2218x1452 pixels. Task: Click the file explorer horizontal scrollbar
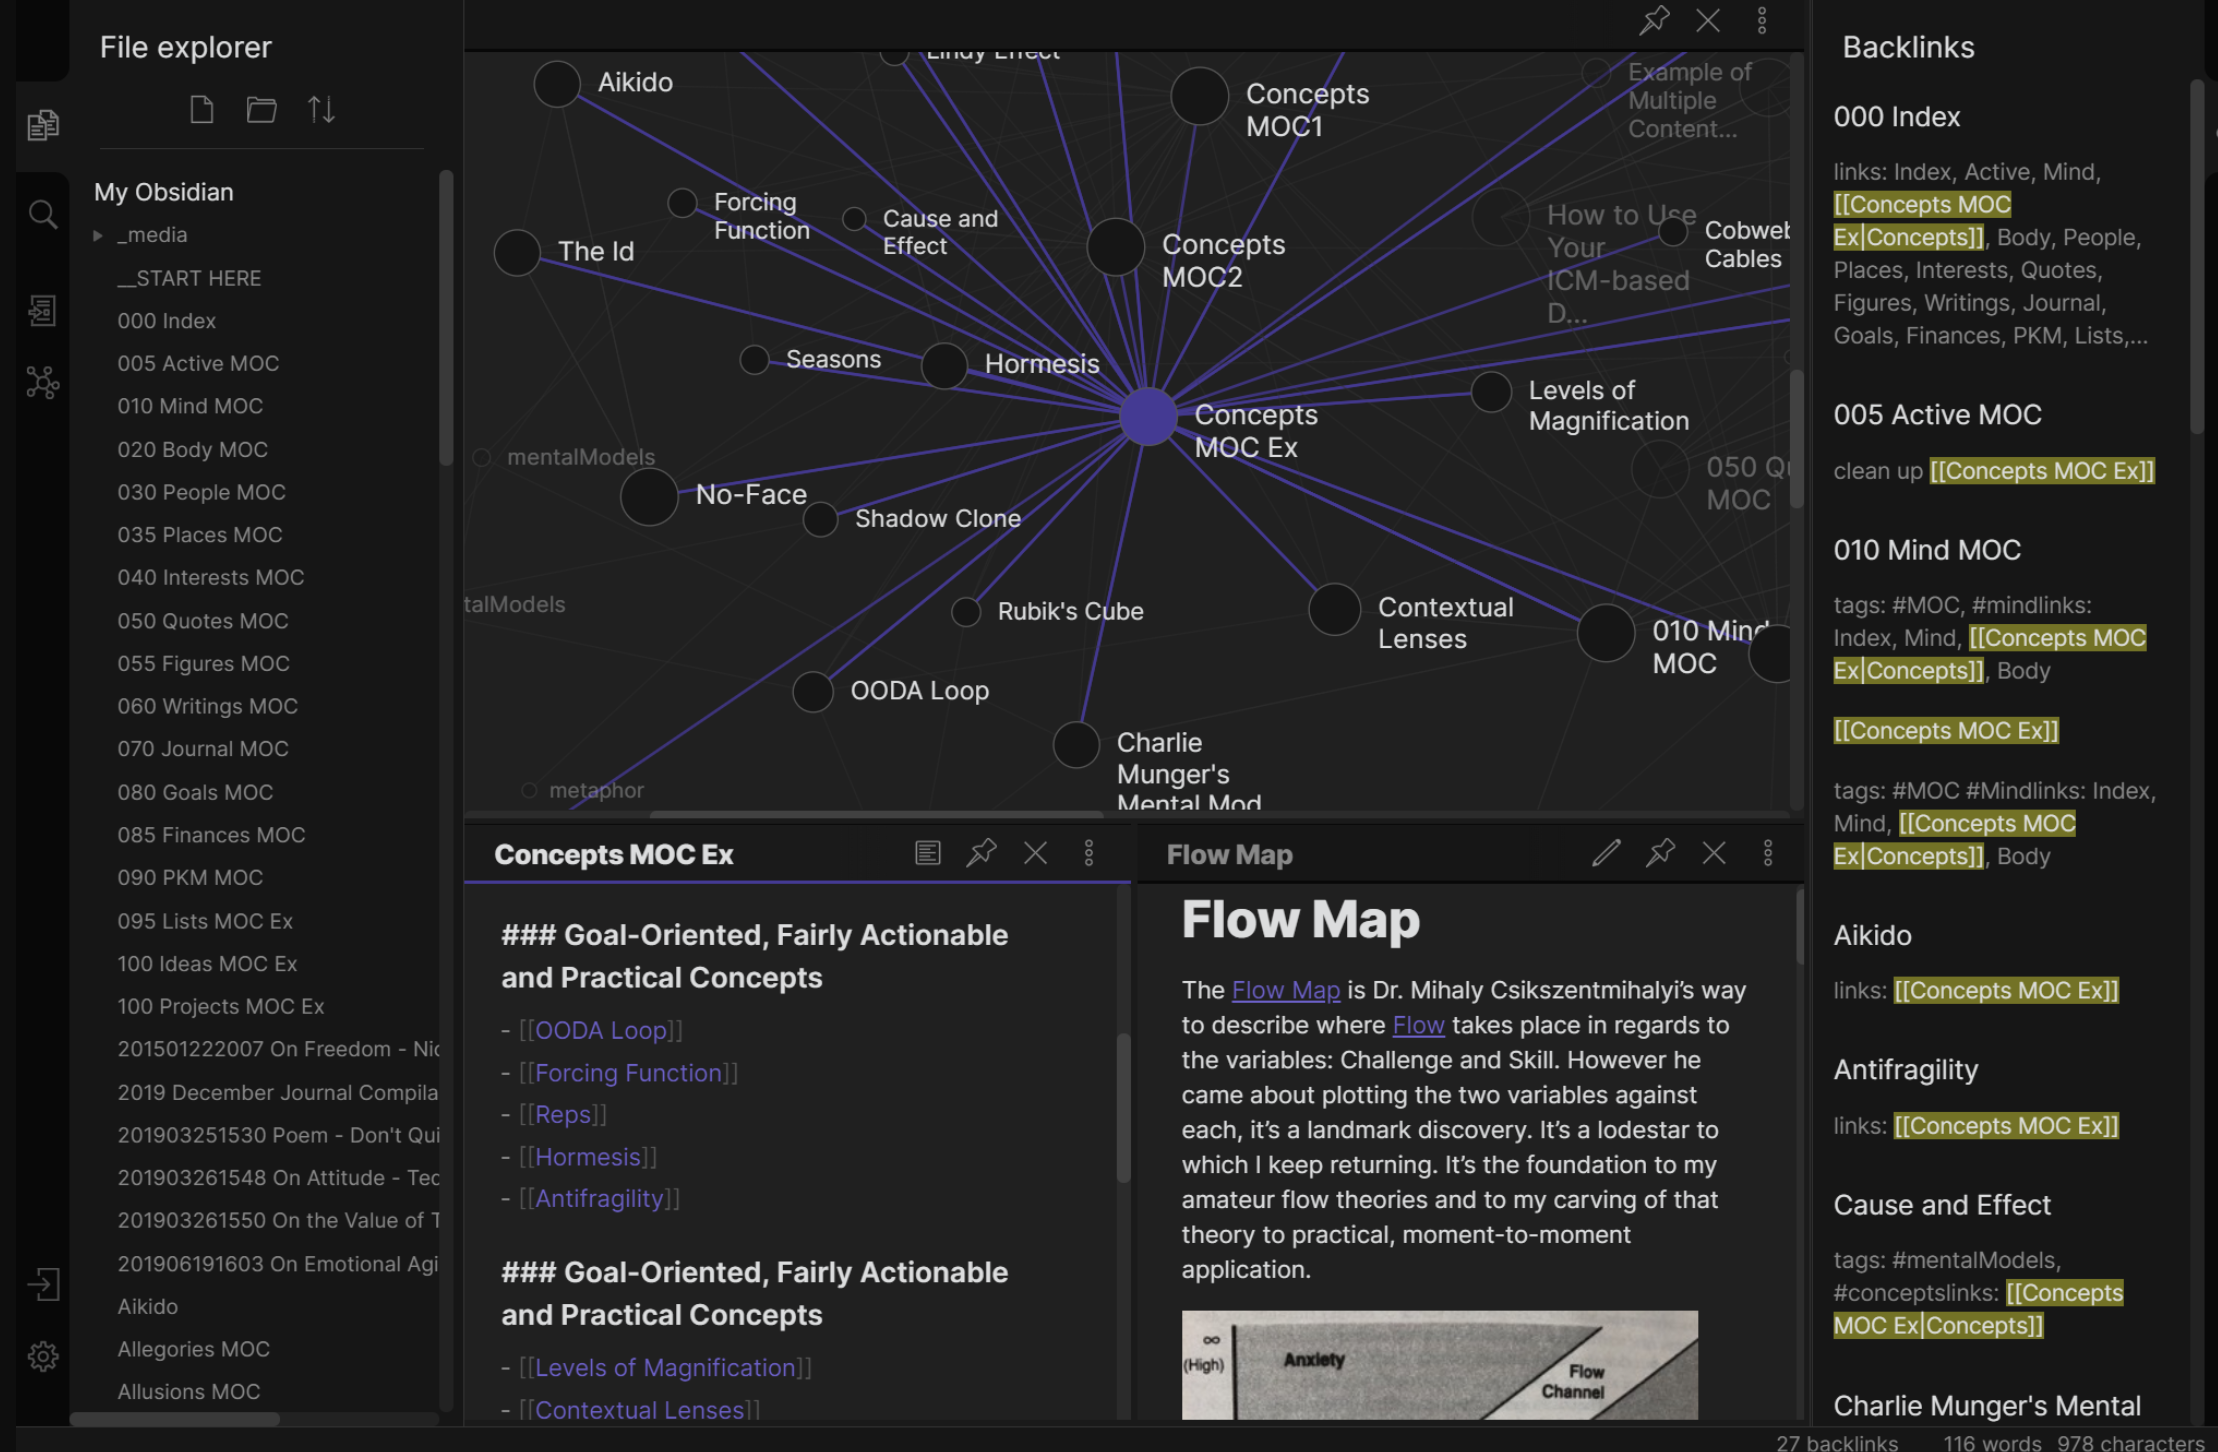tap(175, 1419)
